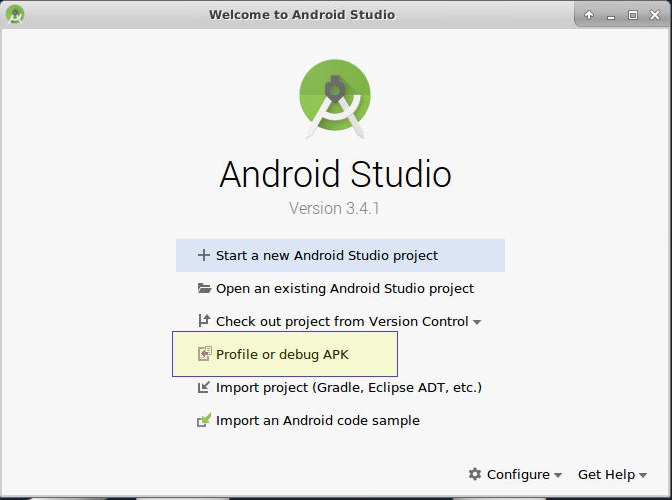672x500 pixels.
Task: Maximize the Welcome to Android Studio window
Action: click(x=632, y=15)
